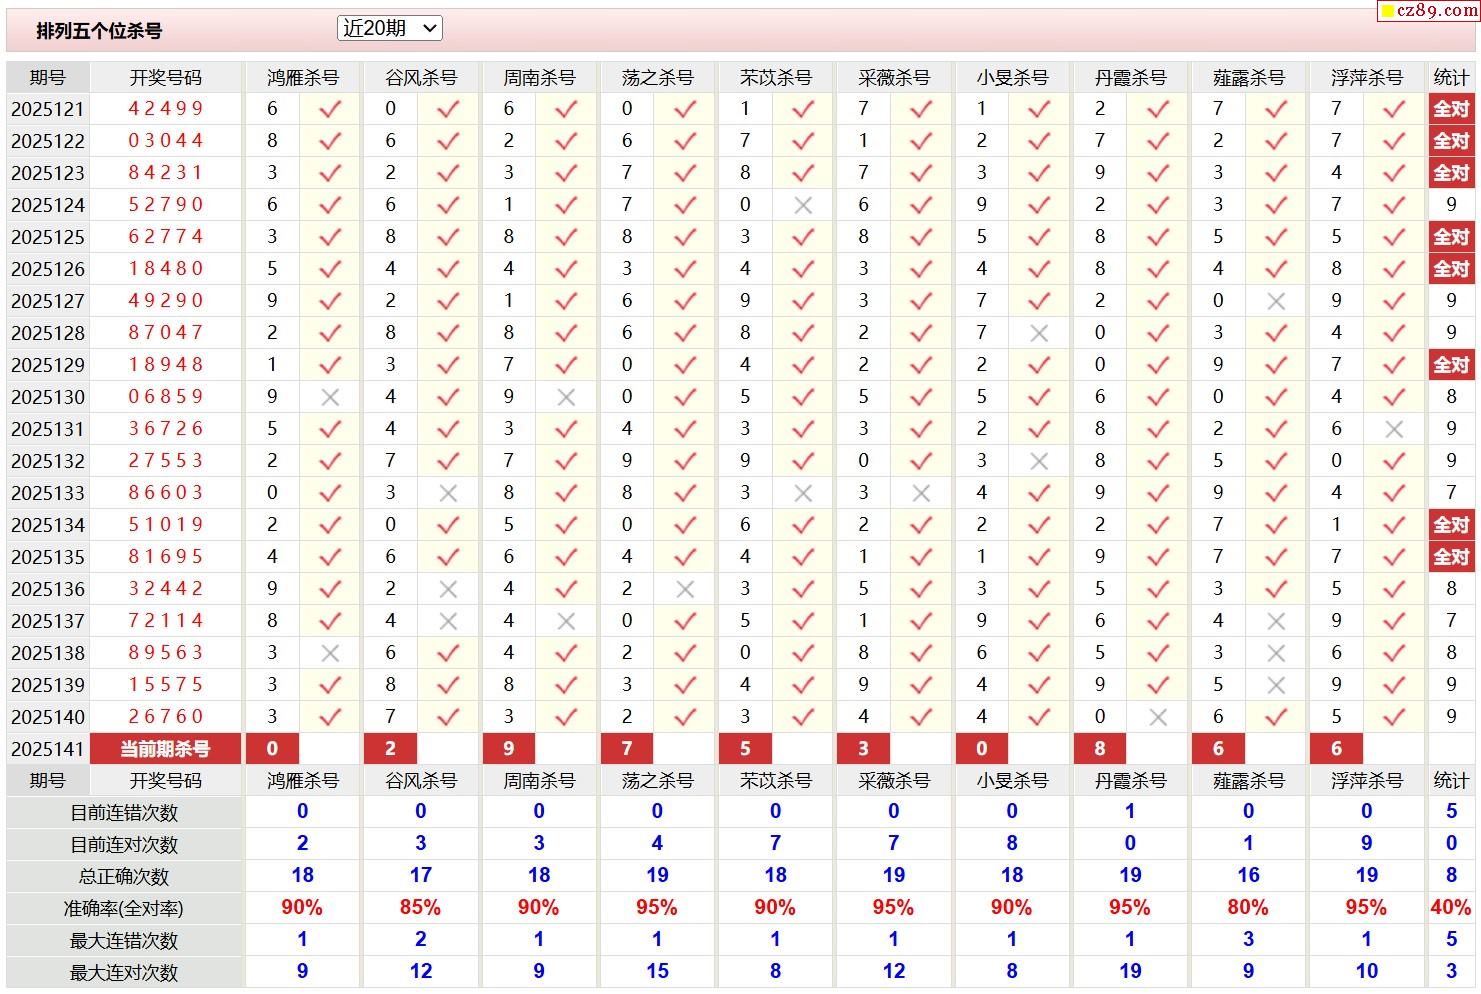Click the cross mark for 周南杀号 in row 2025137
The height and width of the screenshot is (994, 1481).
tap(566, 621)
